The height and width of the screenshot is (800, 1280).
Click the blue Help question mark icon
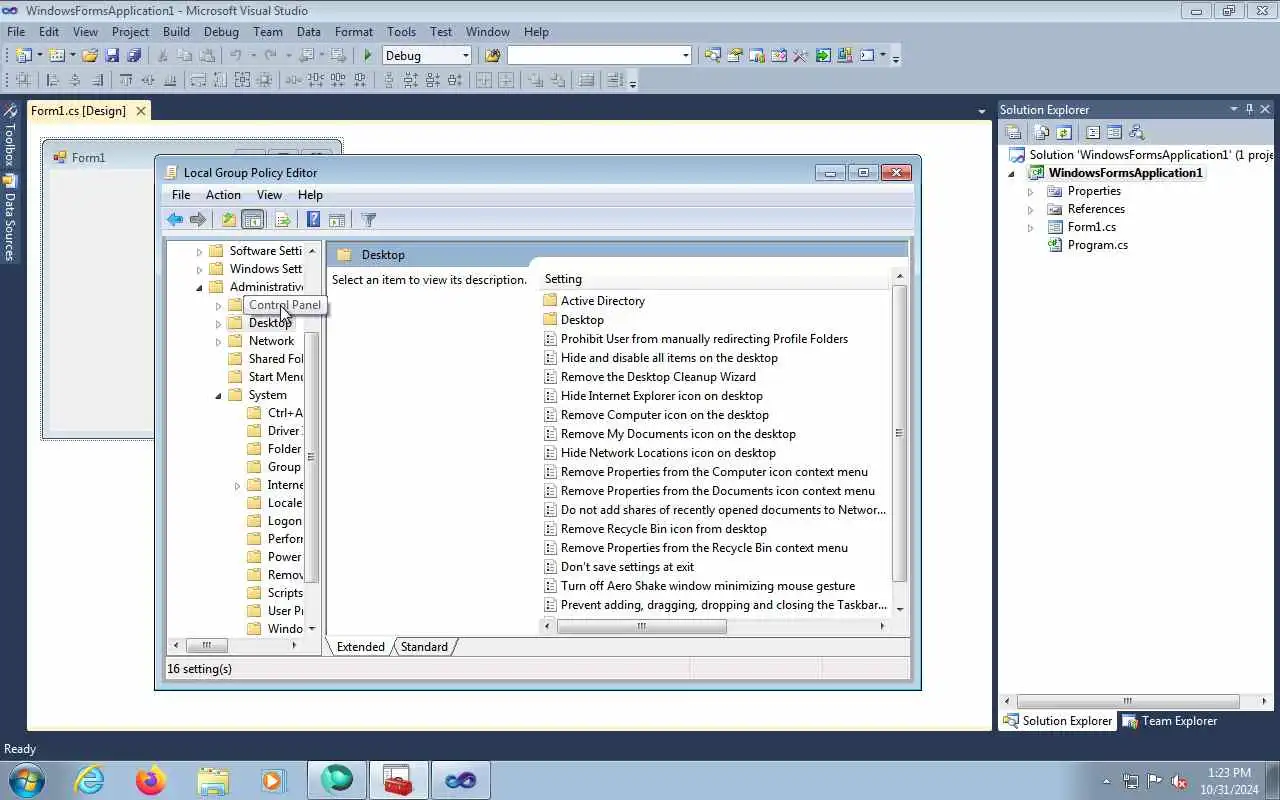[x=313, y=220]
